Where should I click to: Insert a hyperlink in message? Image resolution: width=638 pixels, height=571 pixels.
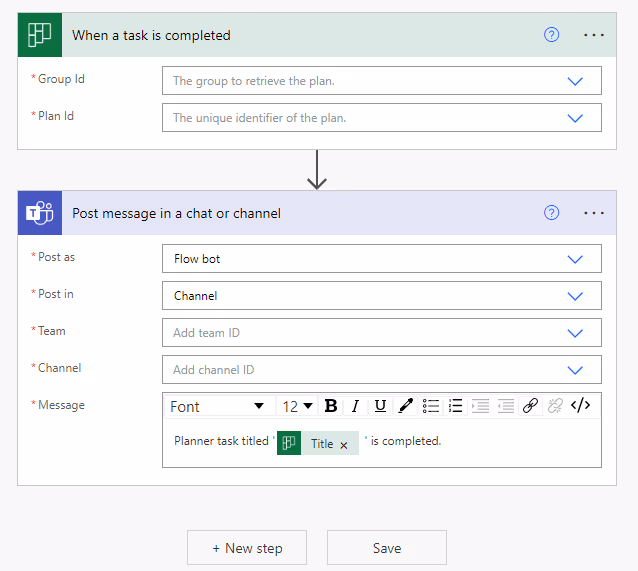pyautogui.click(x=531, y=406)
